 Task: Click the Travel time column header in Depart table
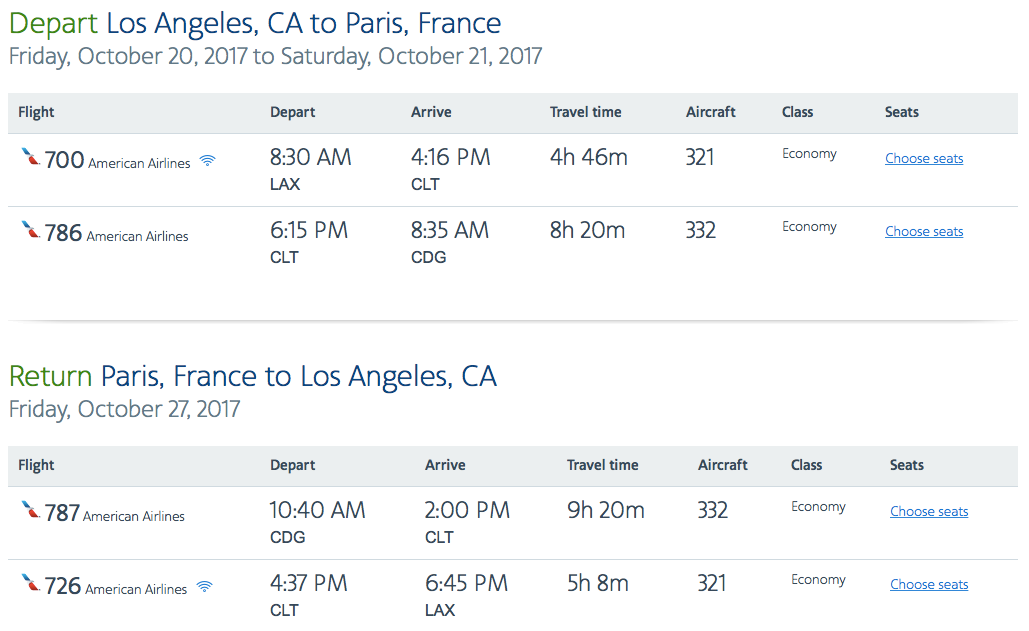tap(585, 112)
